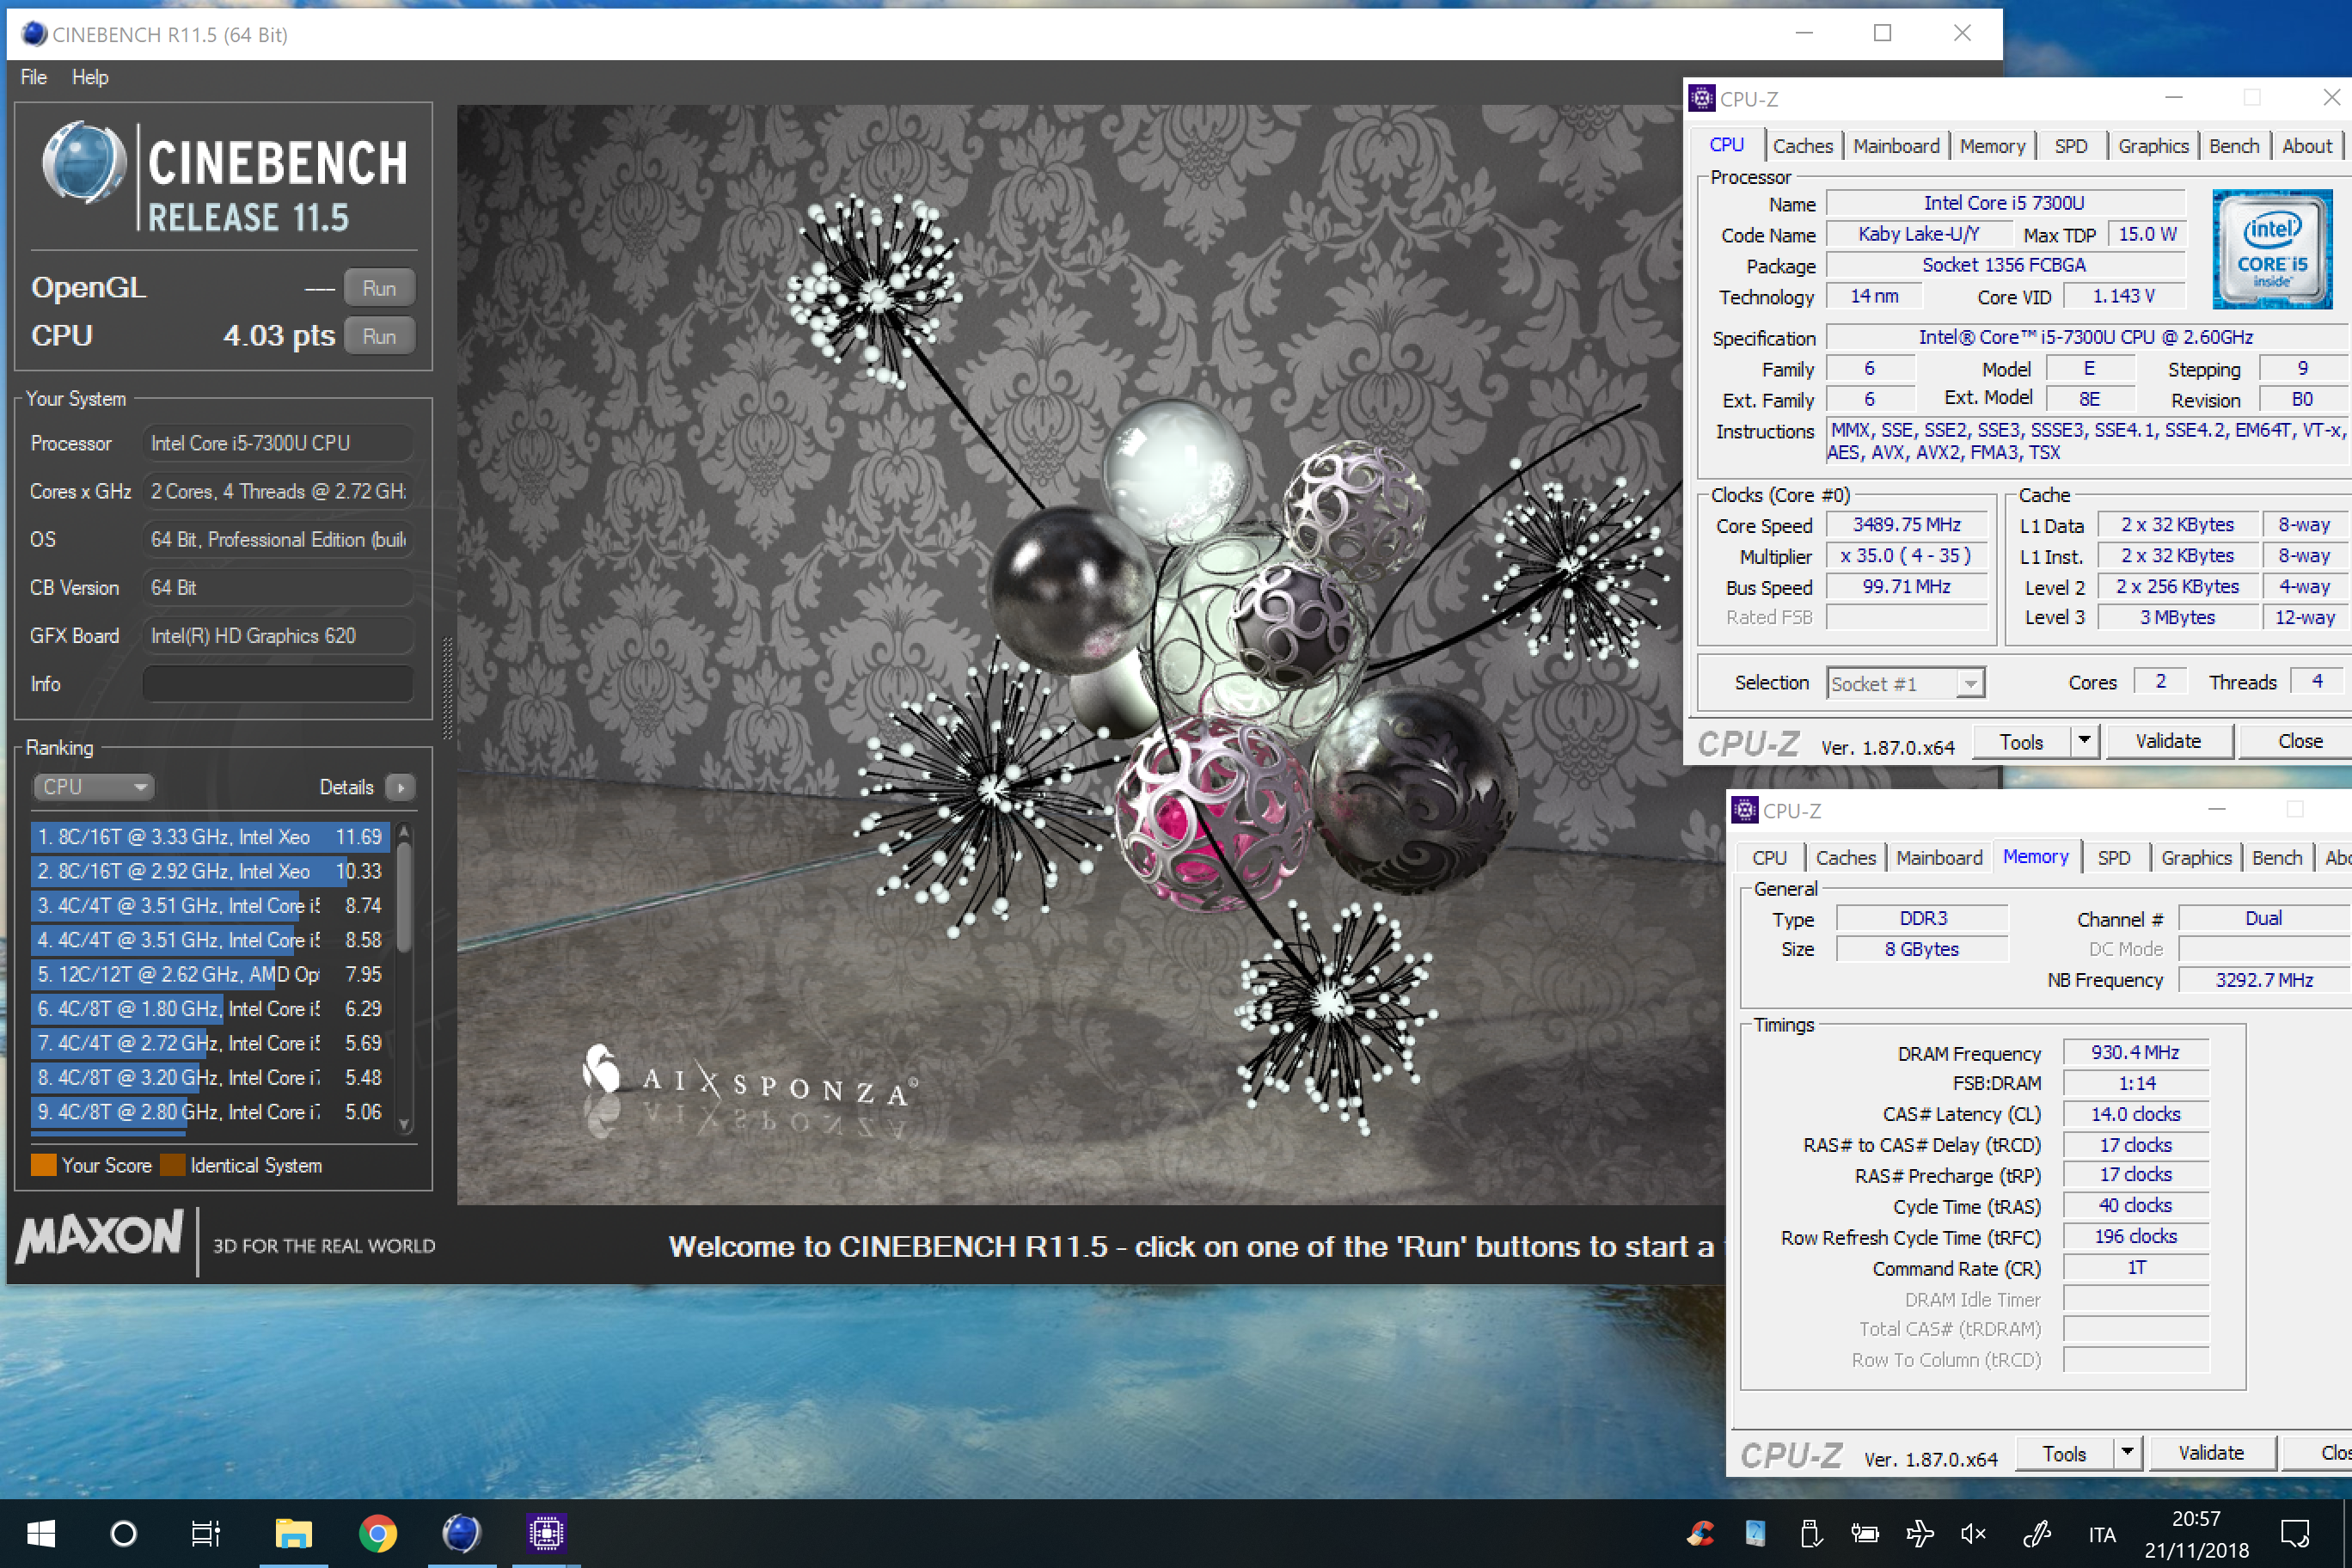The height and width of the screenshot is (1568, 2352).
Task: Switch to SPD tab in lower CPU-Z
Action: click(x=2114, y=858)
